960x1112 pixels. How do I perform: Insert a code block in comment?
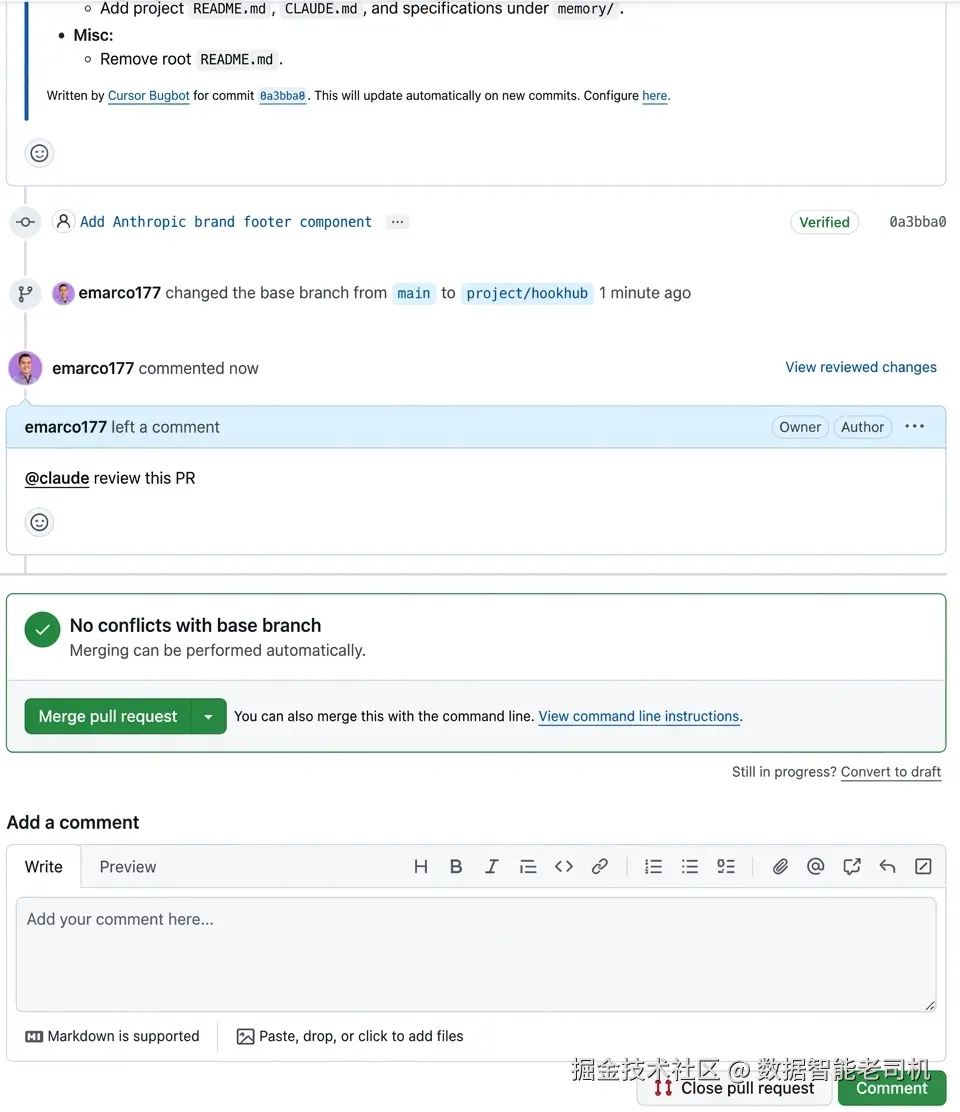pos(564,867)
